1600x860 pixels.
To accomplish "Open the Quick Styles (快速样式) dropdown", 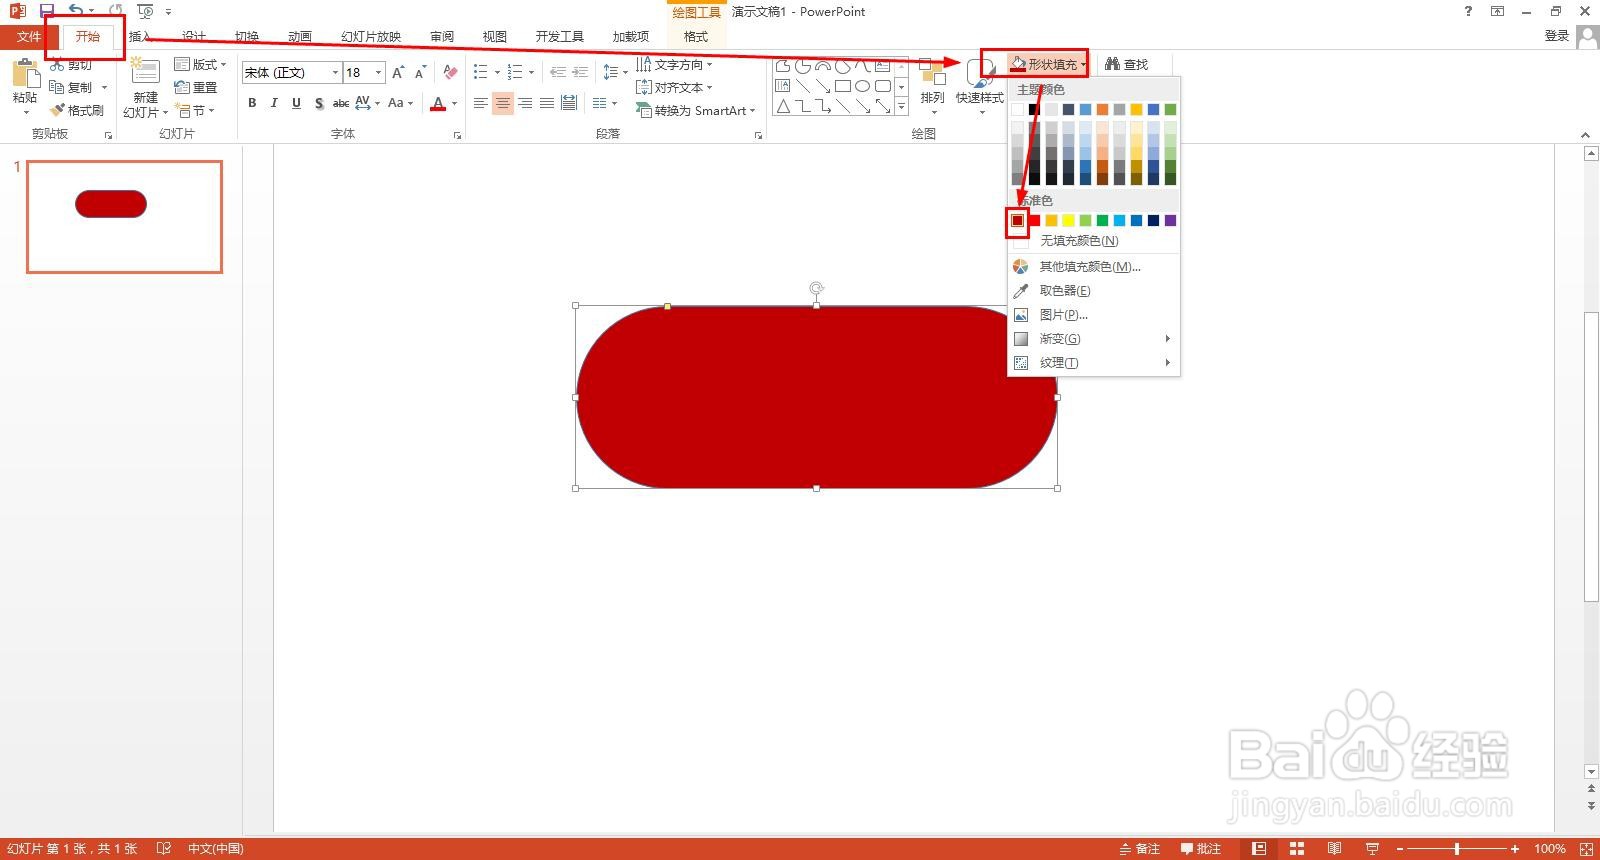I will pyautogui.click(x=979, y=85).
